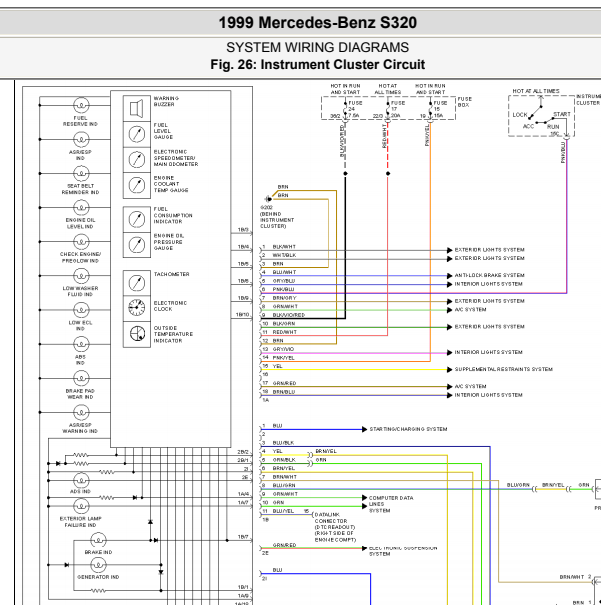Select the 'STARTING/CHARGING SYSTEM' destination label

point(408,429)
